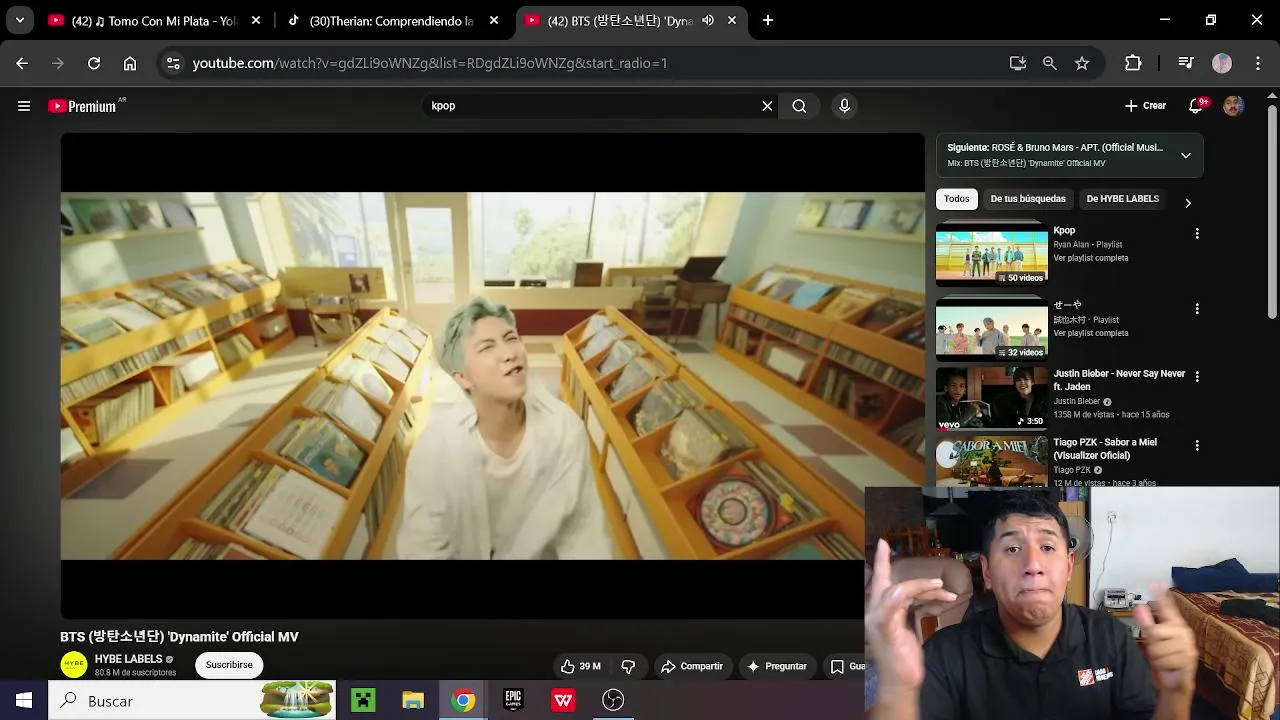Open the 32 videos playlist thumbnail
The height and width of the screenshot is (720, 1280).
coord(992,330)
